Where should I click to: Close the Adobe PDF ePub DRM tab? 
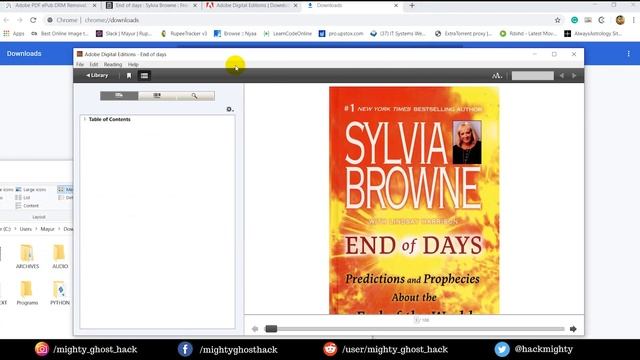94,5
